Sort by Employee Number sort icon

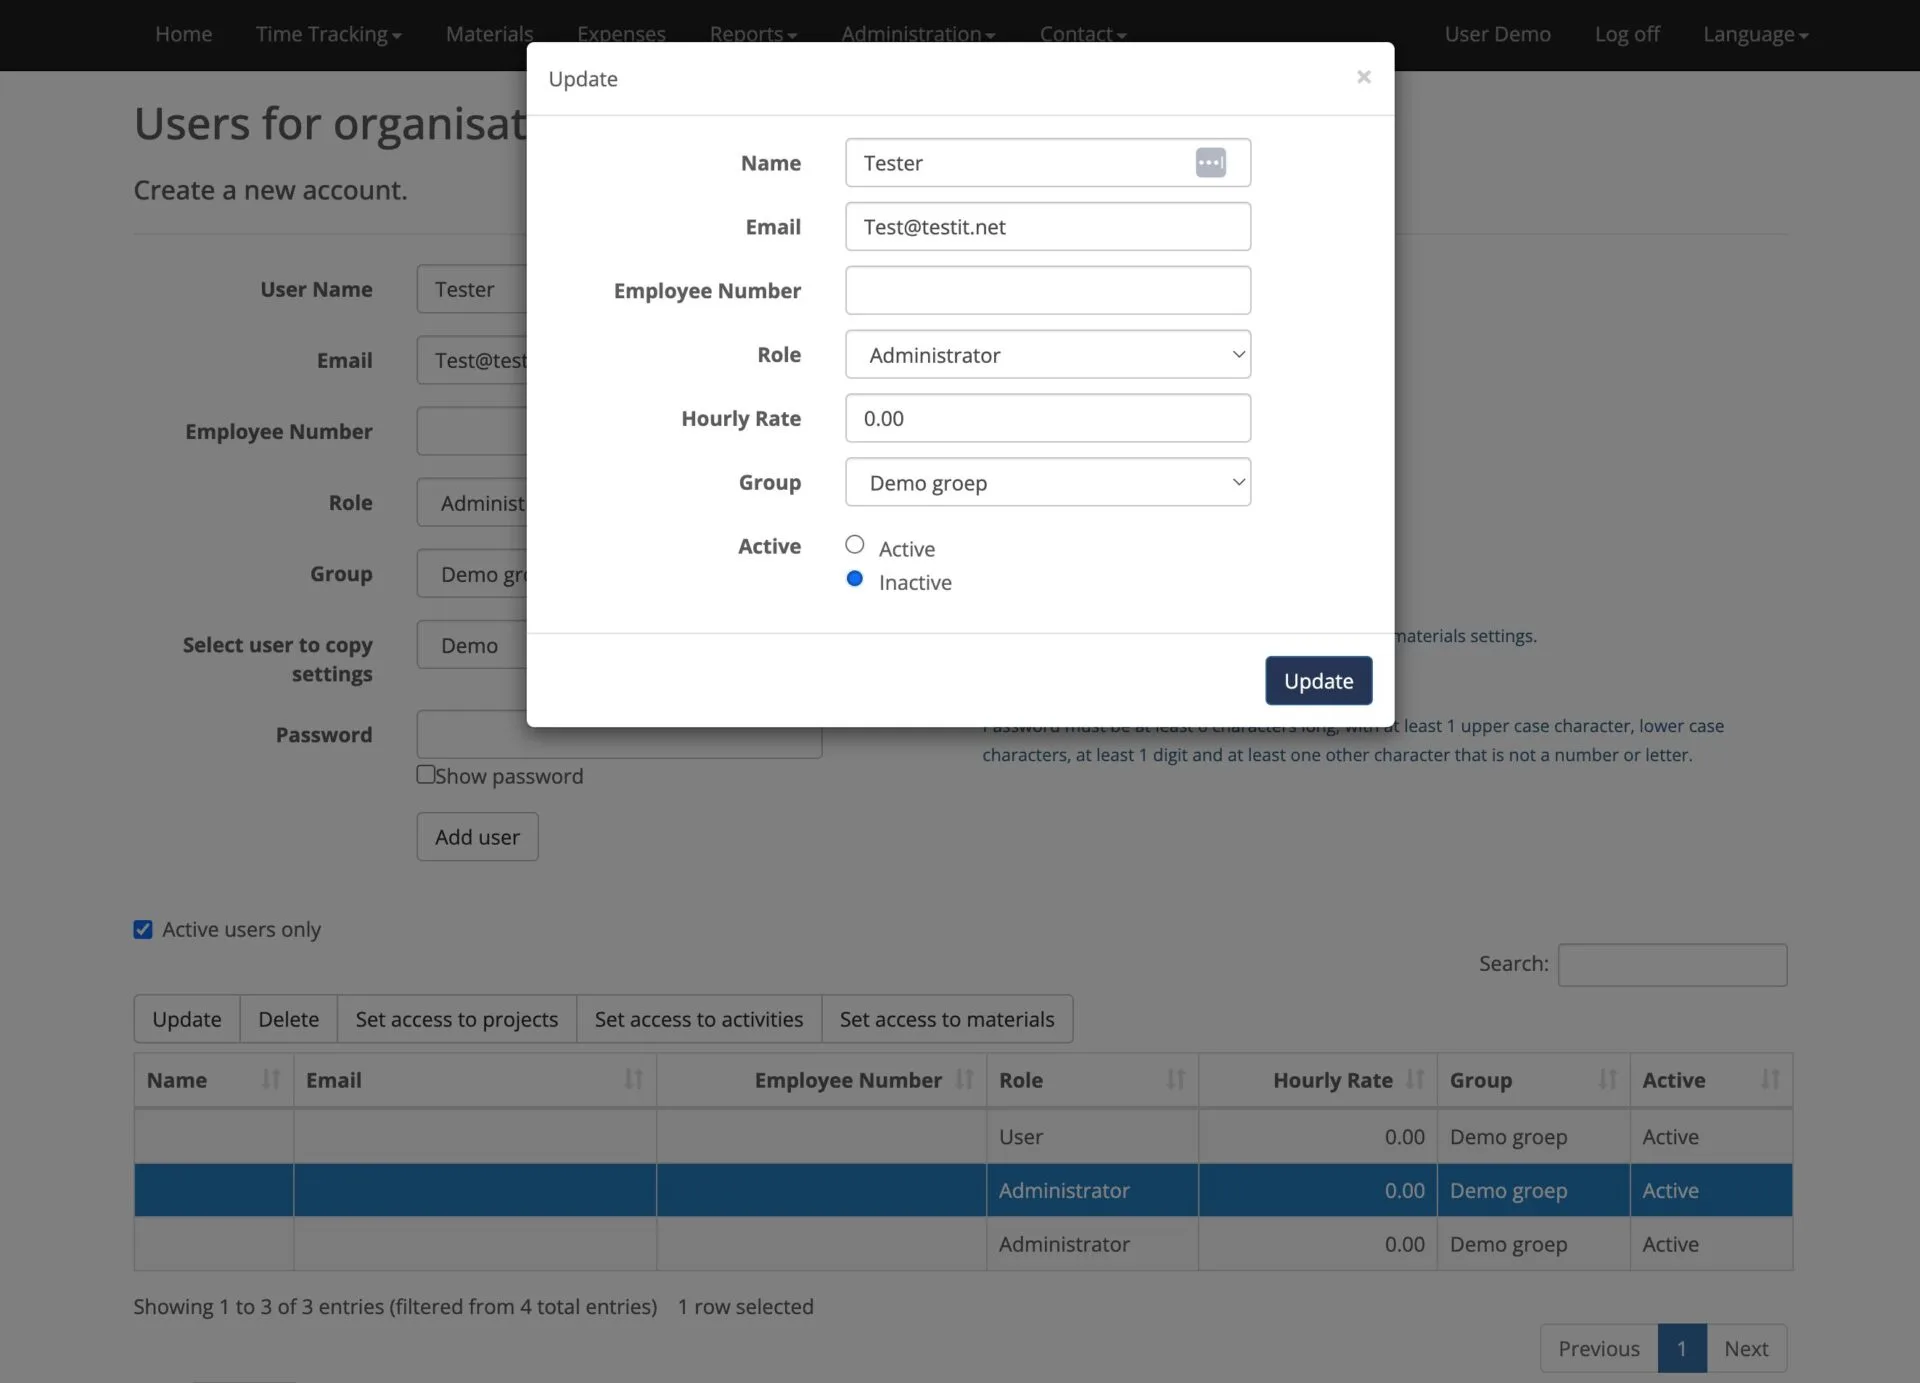tap(964, 1079)
